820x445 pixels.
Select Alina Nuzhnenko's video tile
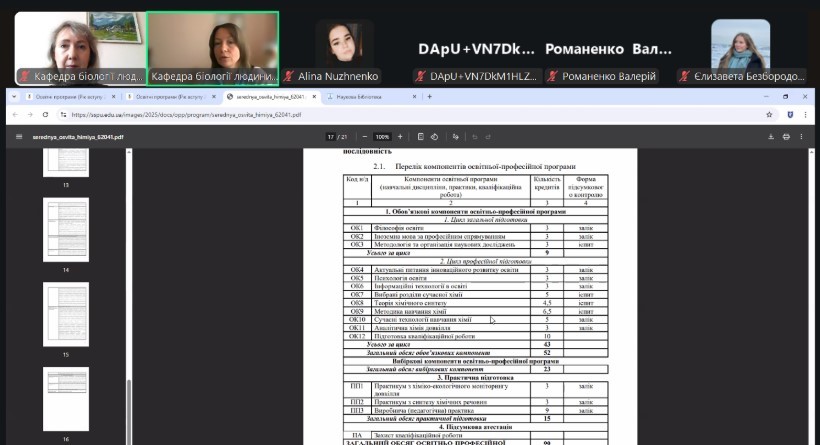click(x=344, y=45)
